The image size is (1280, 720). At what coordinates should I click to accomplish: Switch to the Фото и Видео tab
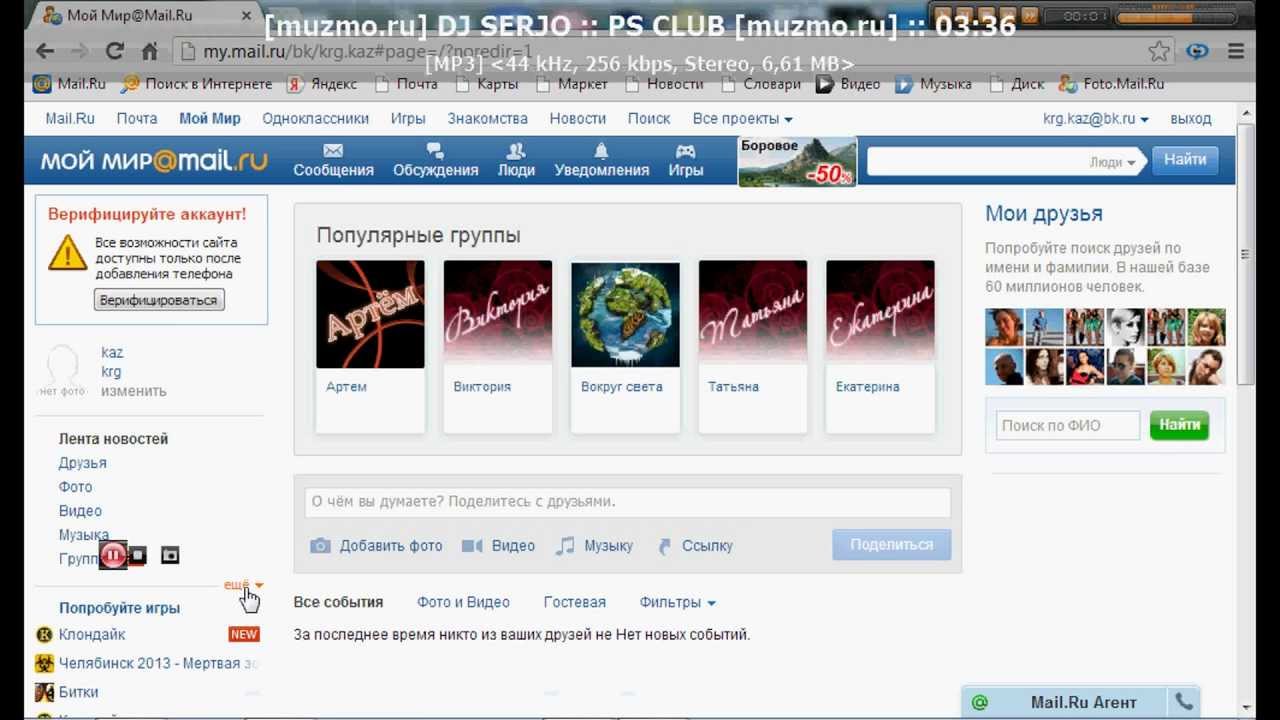(463, 602)
